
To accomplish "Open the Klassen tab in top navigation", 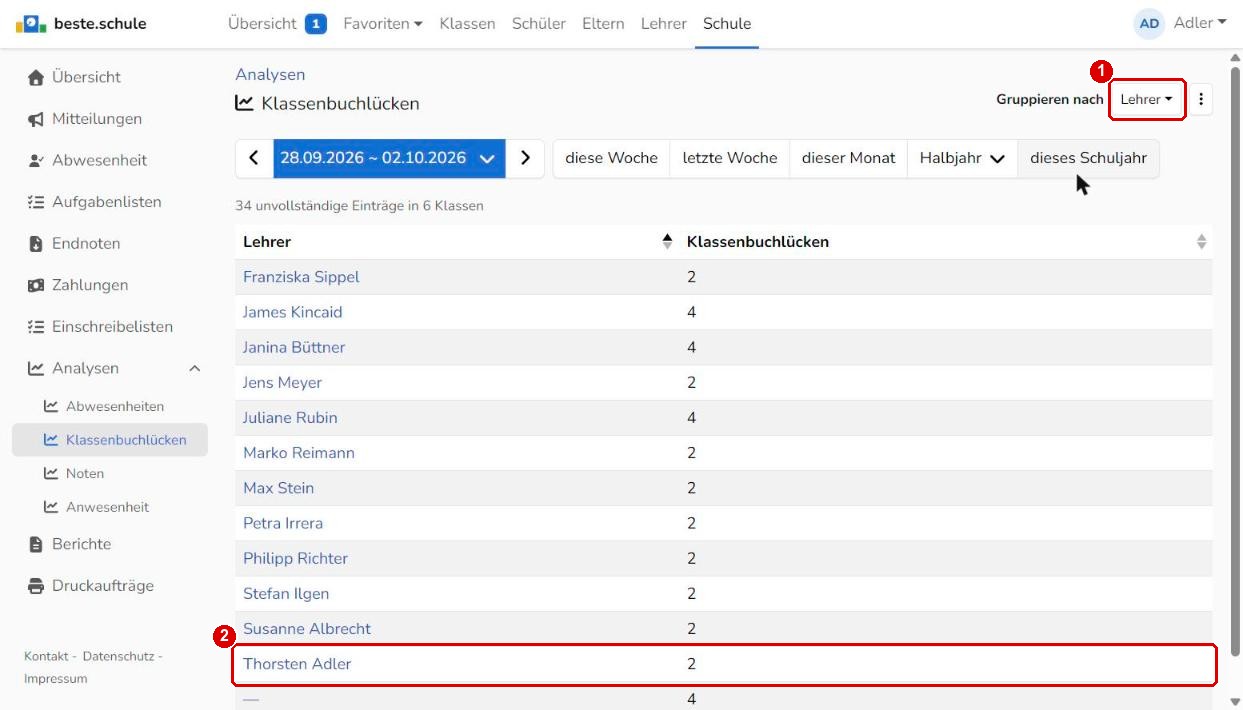I will (467, 24).
